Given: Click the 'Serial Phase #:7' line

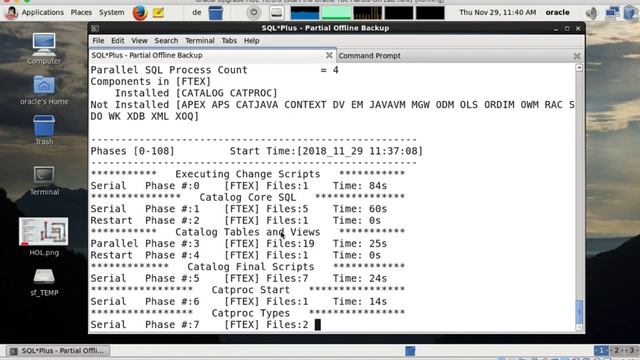Looking at the screenshot, I should pos(199,325).
